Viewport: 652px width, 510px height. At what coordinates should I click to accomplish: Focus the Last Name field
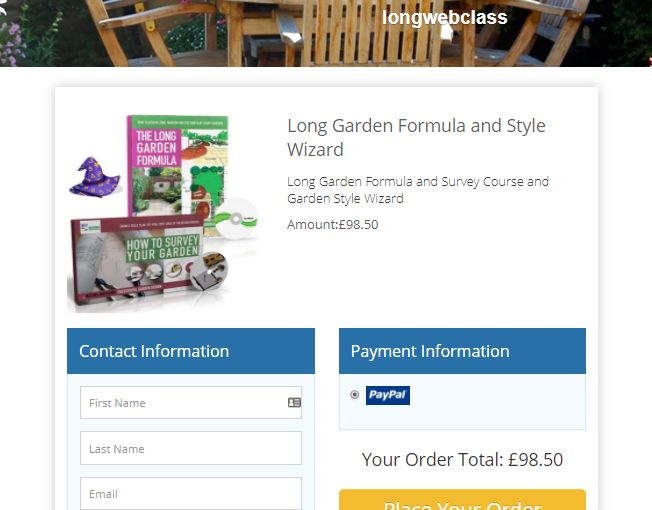coord(191,448)
